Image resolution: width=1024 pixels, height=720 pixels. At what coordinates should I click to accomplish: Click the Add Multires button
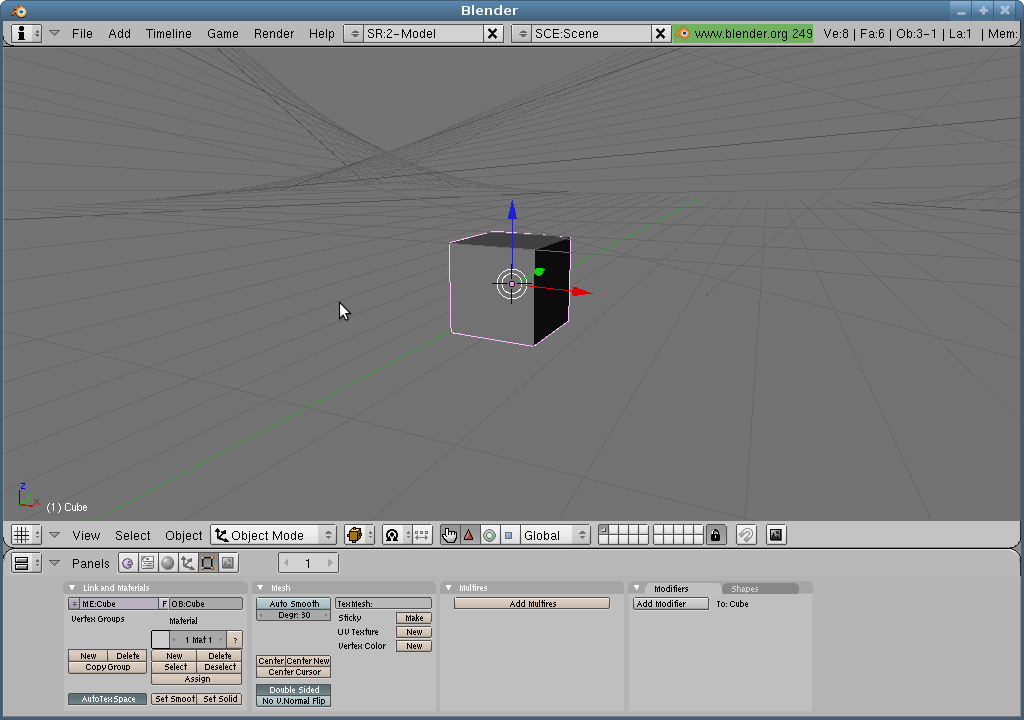(x=532, y=604)
